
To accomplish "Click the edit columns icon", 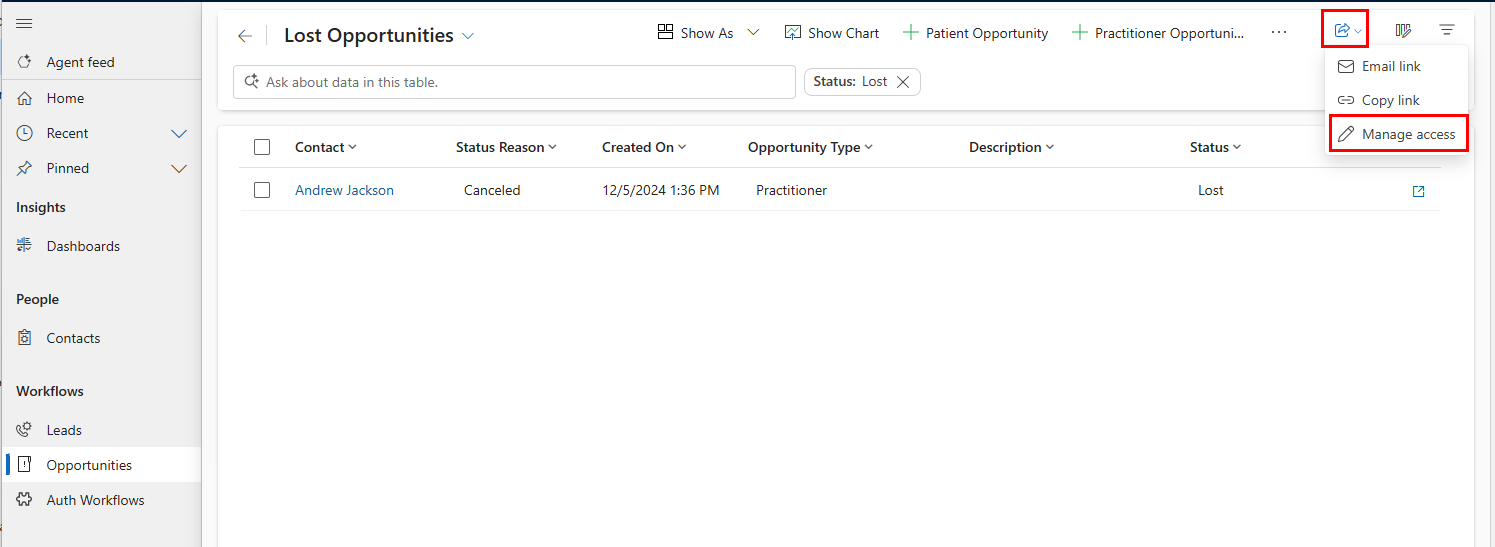I will pos(1403,31).
